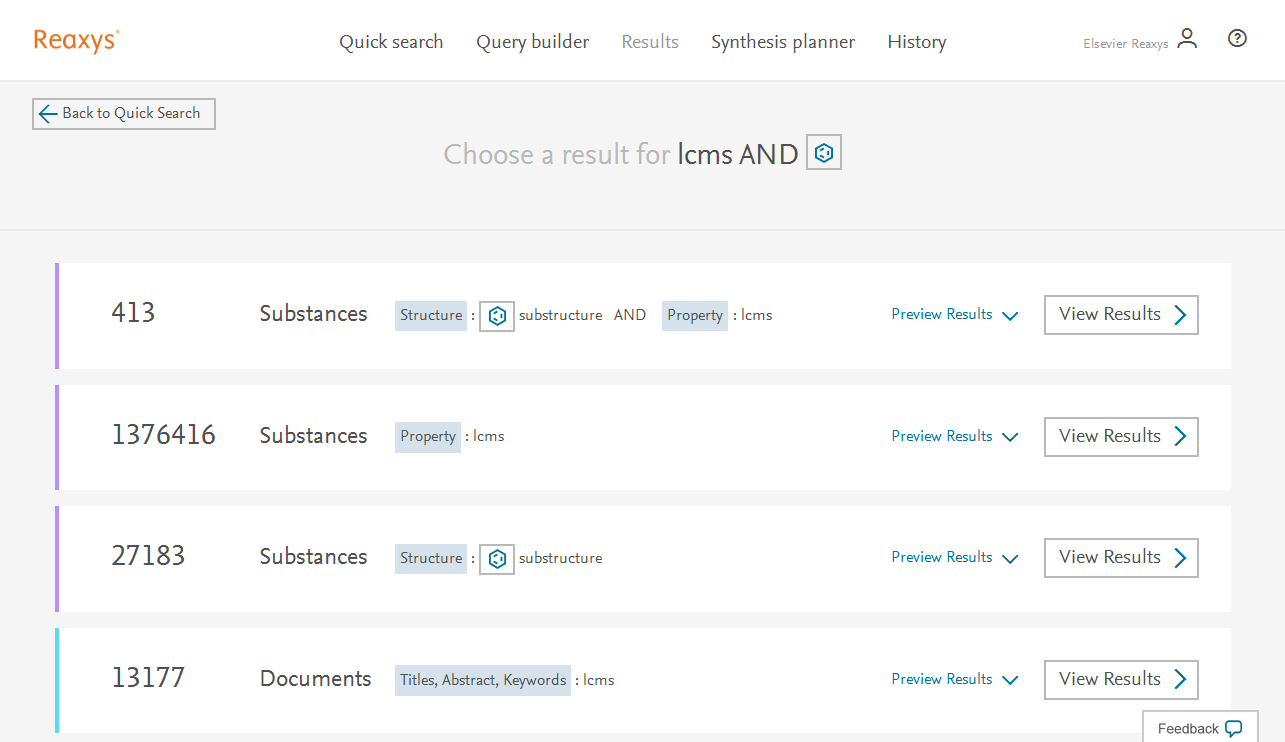The width and height of the screenshot is (1285, 742).
Task: Open the Synthesis planner tab
Action: click(783, 42)
